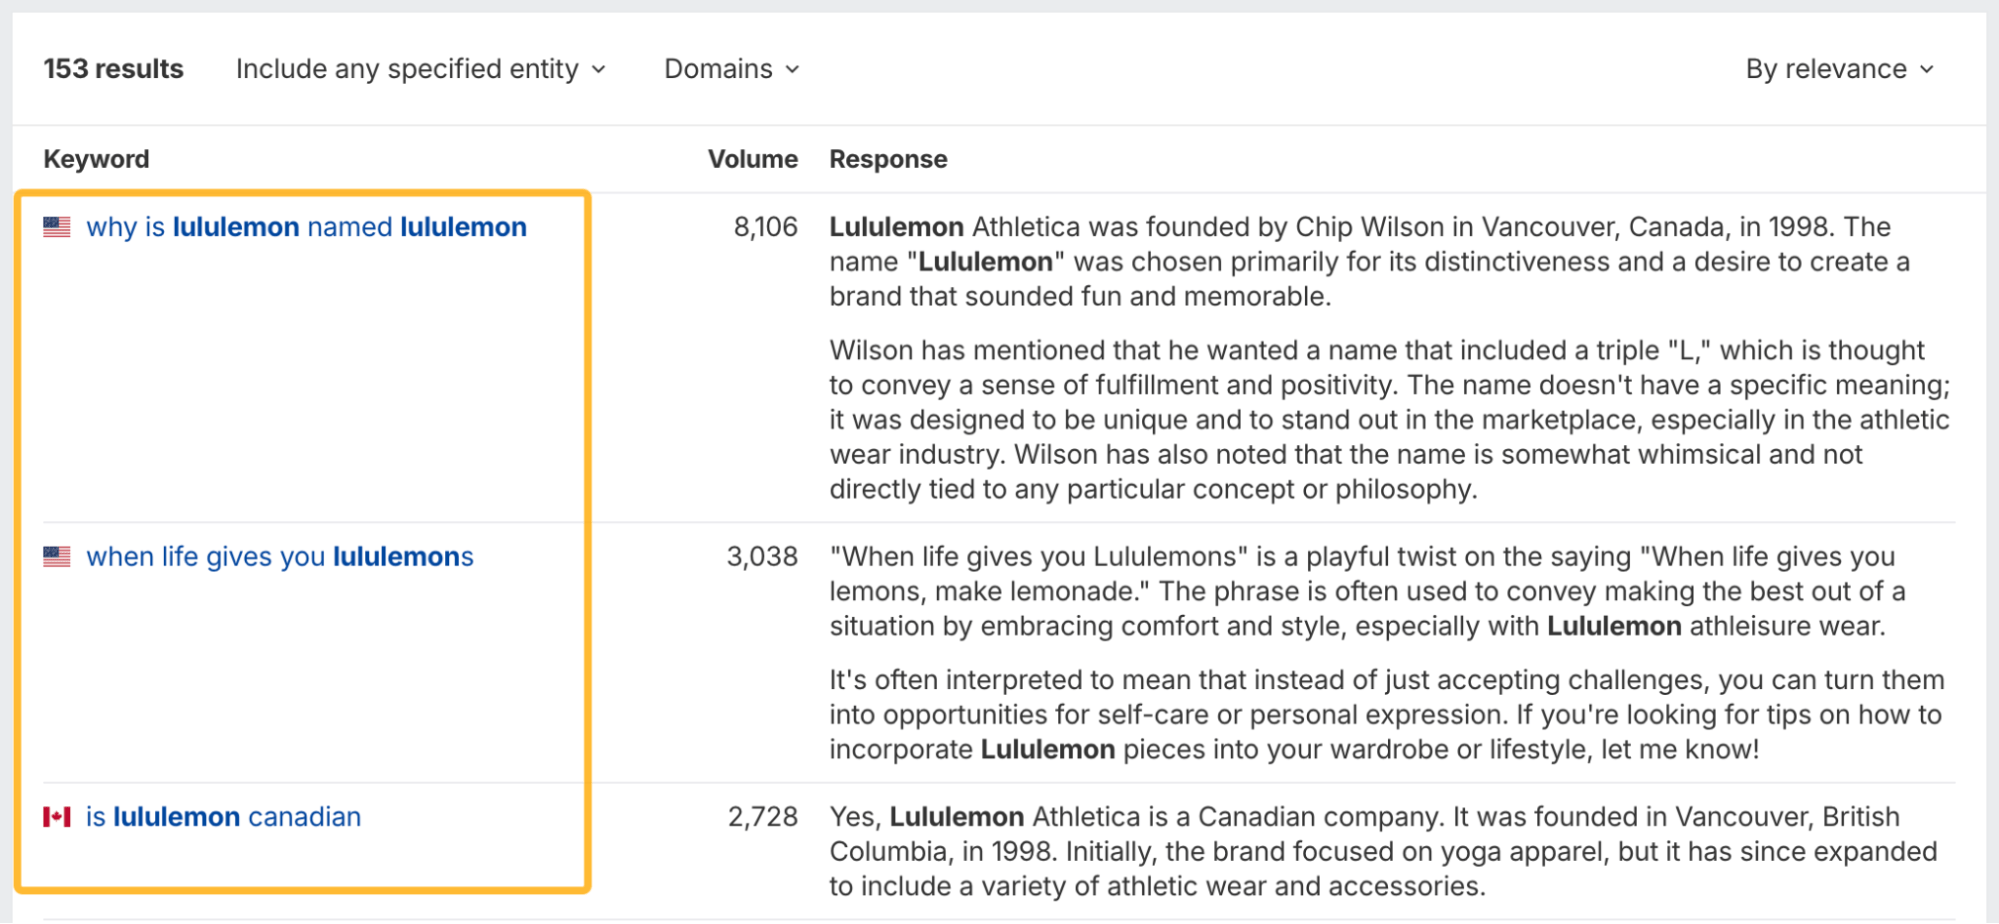The height and width of the screenshot is (924, 1999).
Task: Click the response starting 'Yes, Lululemon Athletica'
Action: (x=1382, y=851)
